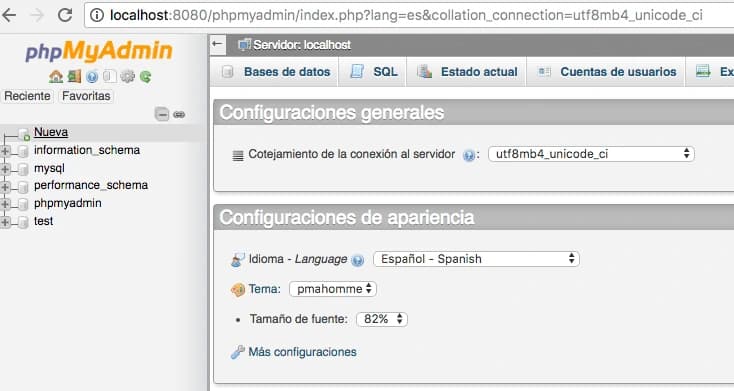Click the browser address bar URL
The width and height of the screenshot is (734, 391).
coord(406,15)
